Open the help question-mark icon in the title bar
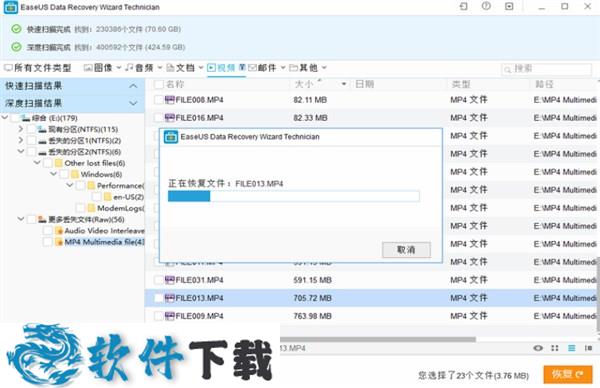Viewport: 600px width, 388px height. point(486,6)
